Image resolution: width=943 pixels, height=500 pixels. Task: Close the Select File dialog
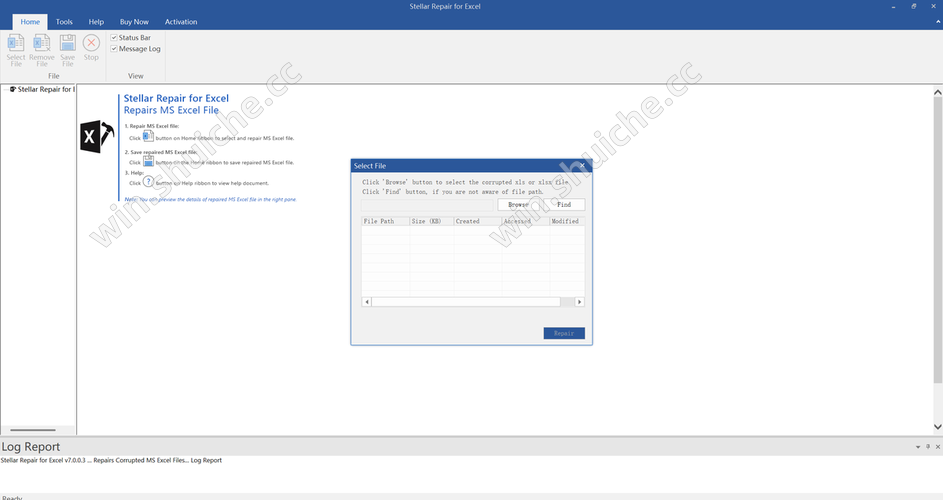582,165
